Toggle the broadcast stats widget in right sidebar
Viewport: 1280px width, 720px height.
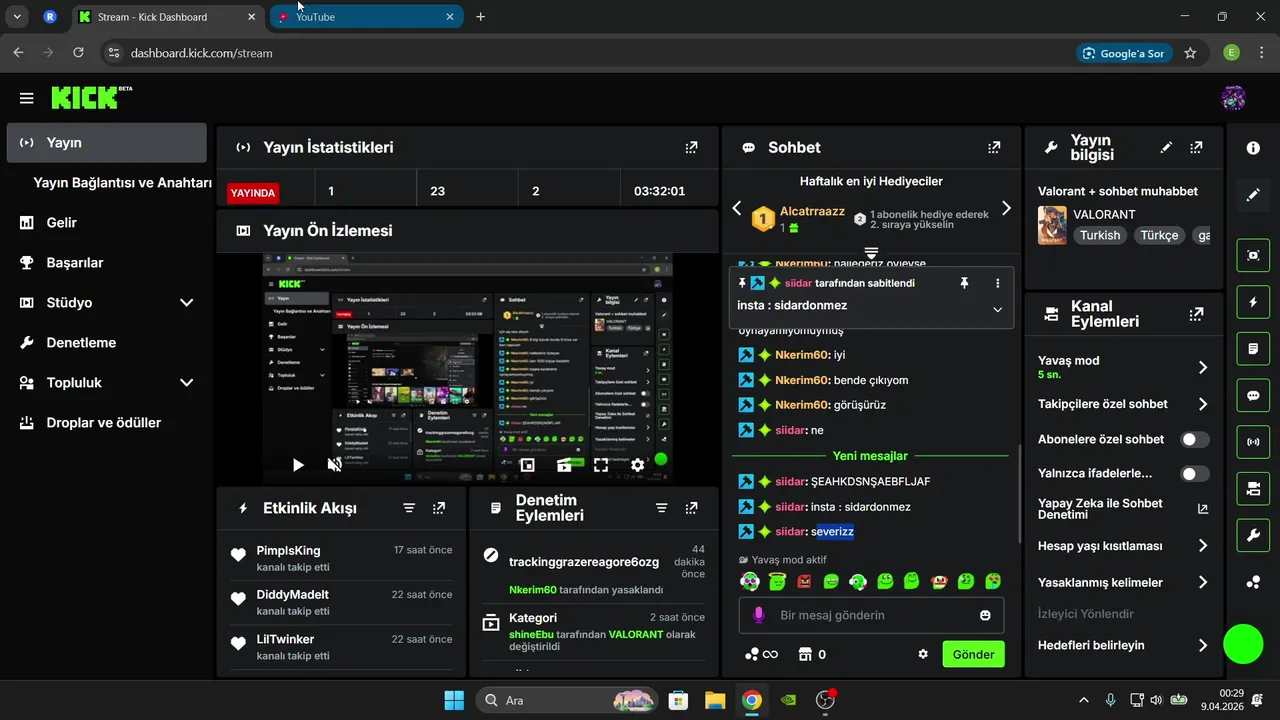[1253, 442]
